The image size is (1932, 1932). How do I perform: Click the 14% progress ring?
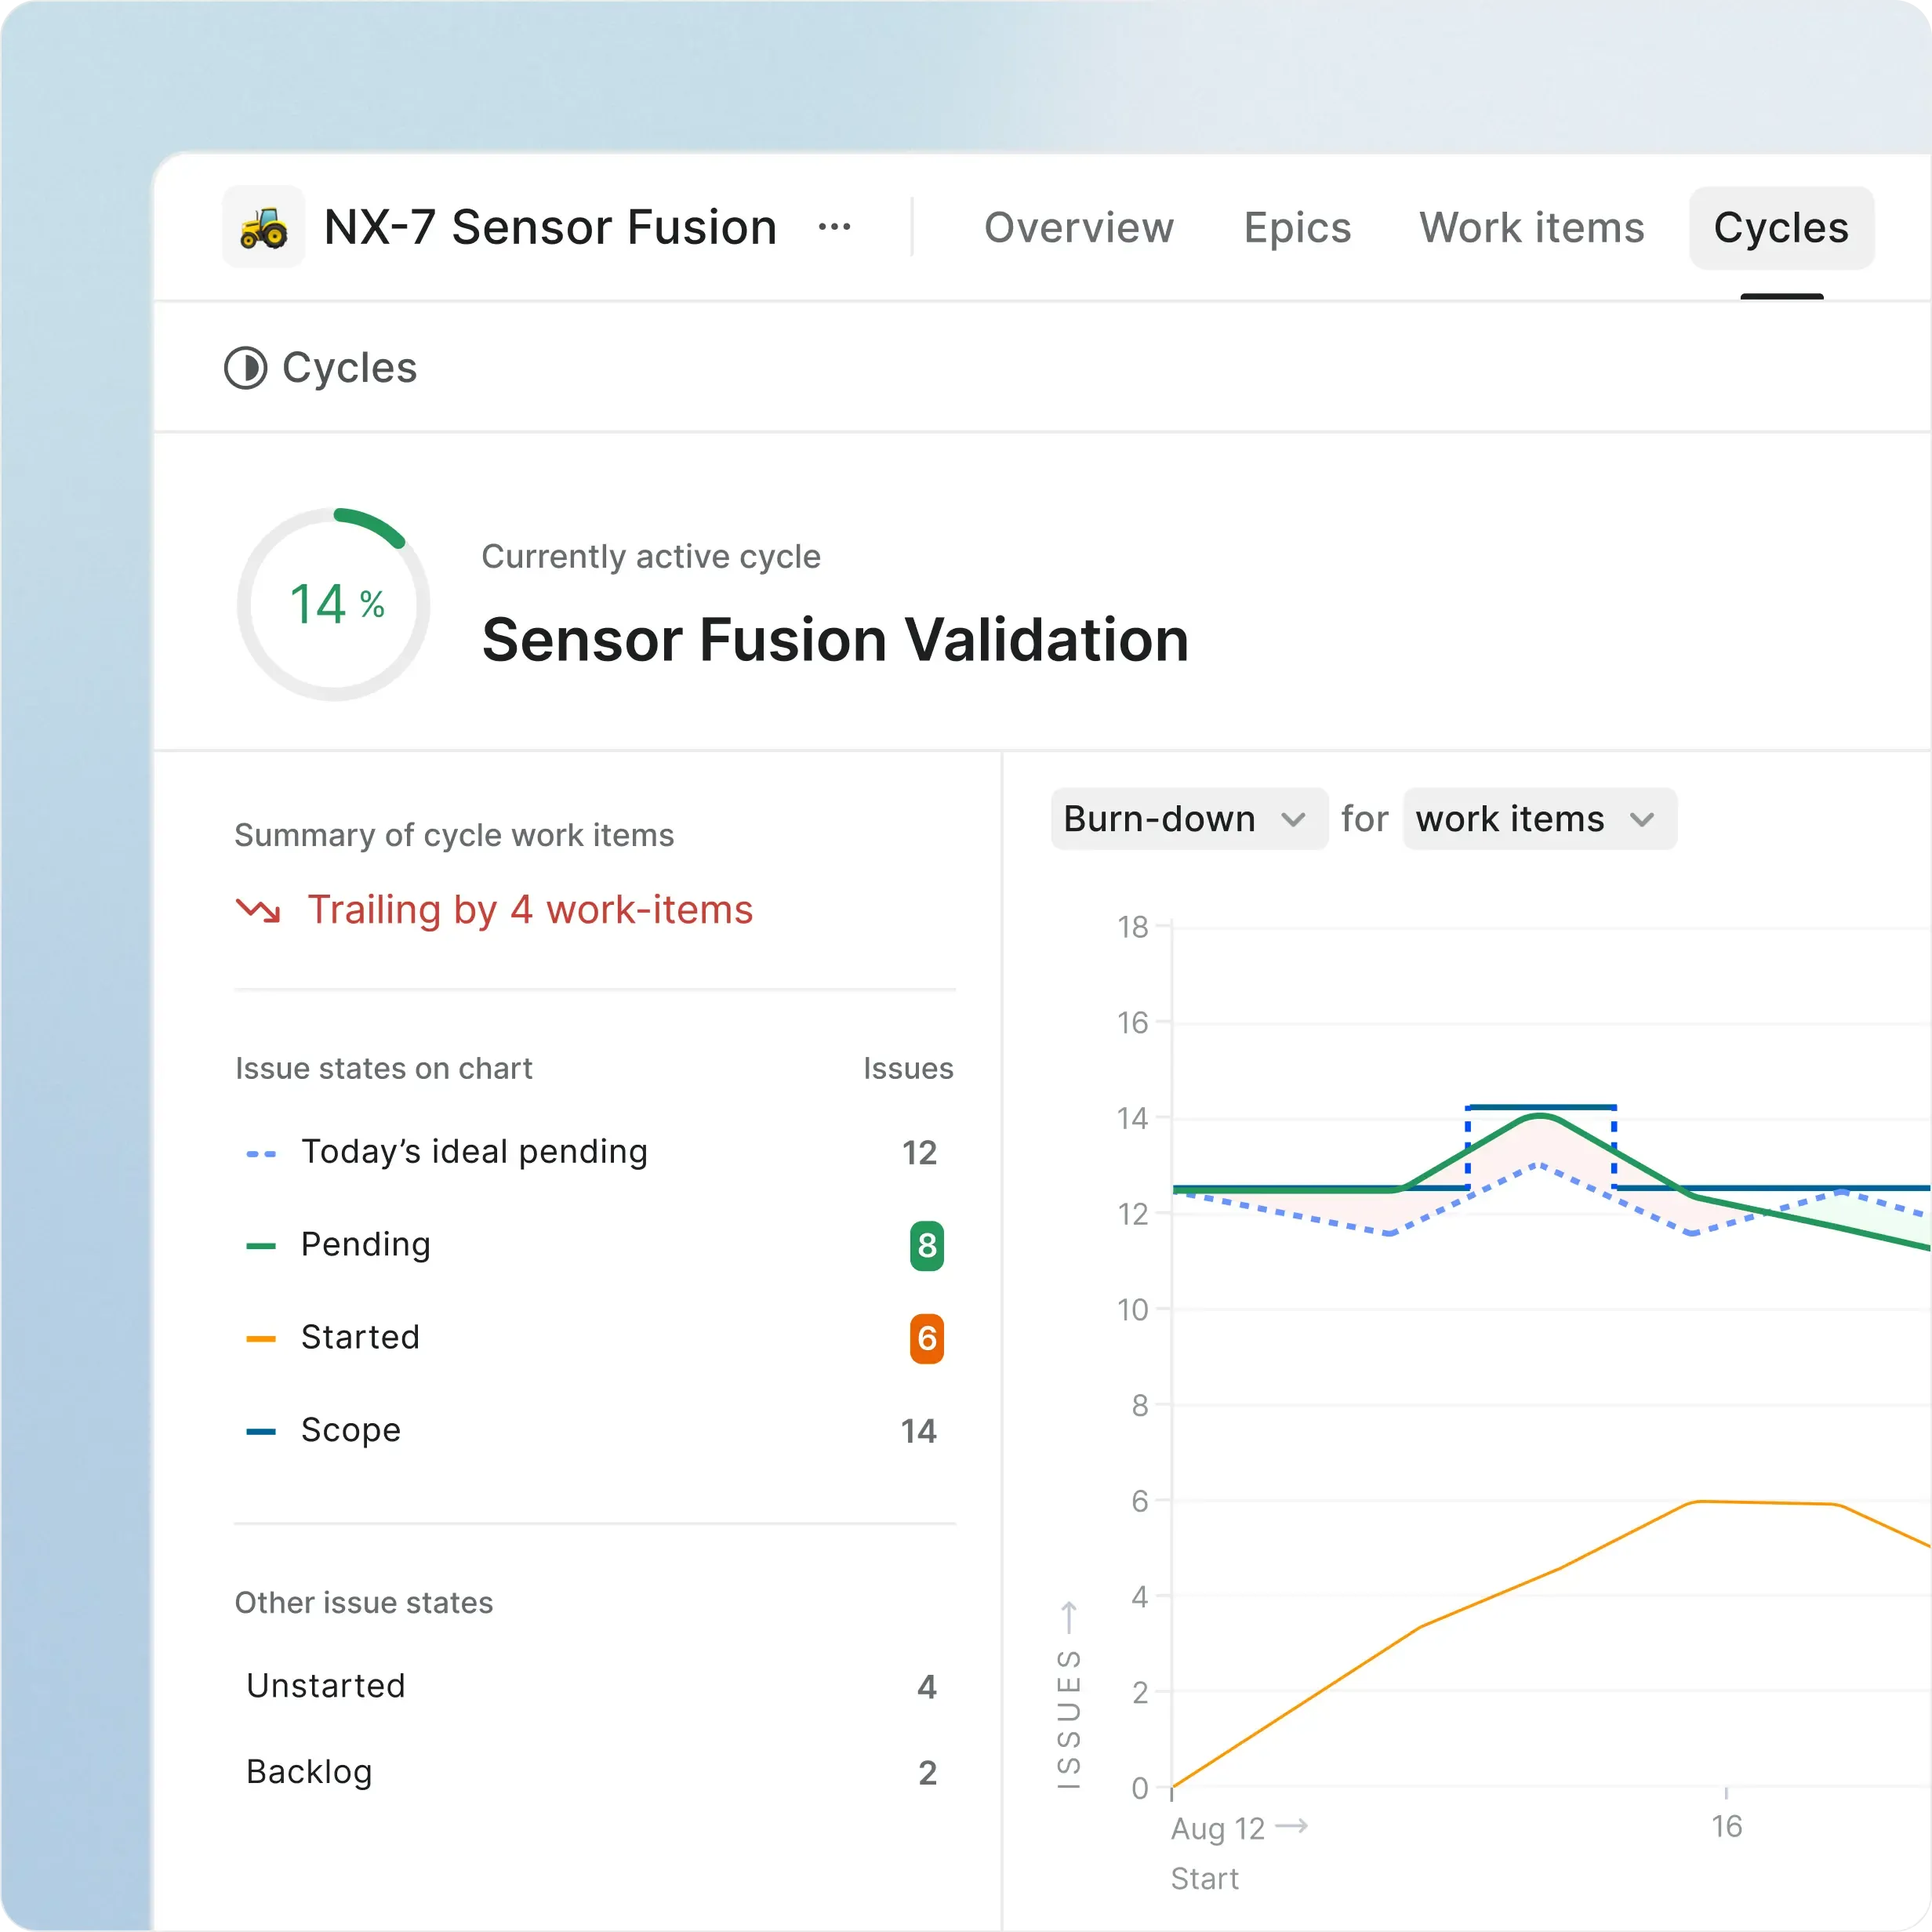tap(334, 604)
